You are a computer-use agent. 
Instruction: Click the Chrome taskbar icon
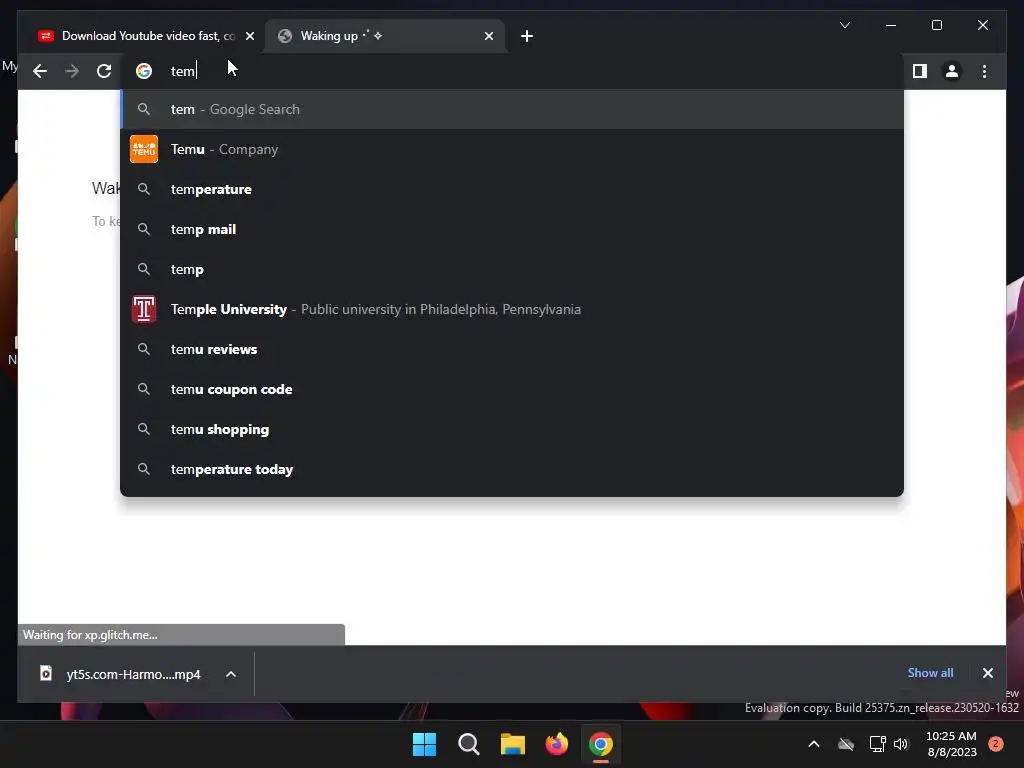coord(601,744)
